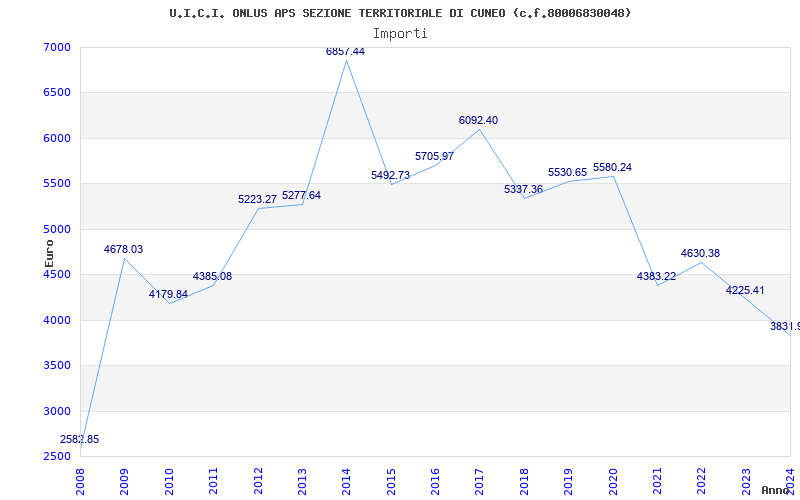Viewport: 800px width, 500px height.
Task: Select the 6857.44 data label
Action: 345,51
